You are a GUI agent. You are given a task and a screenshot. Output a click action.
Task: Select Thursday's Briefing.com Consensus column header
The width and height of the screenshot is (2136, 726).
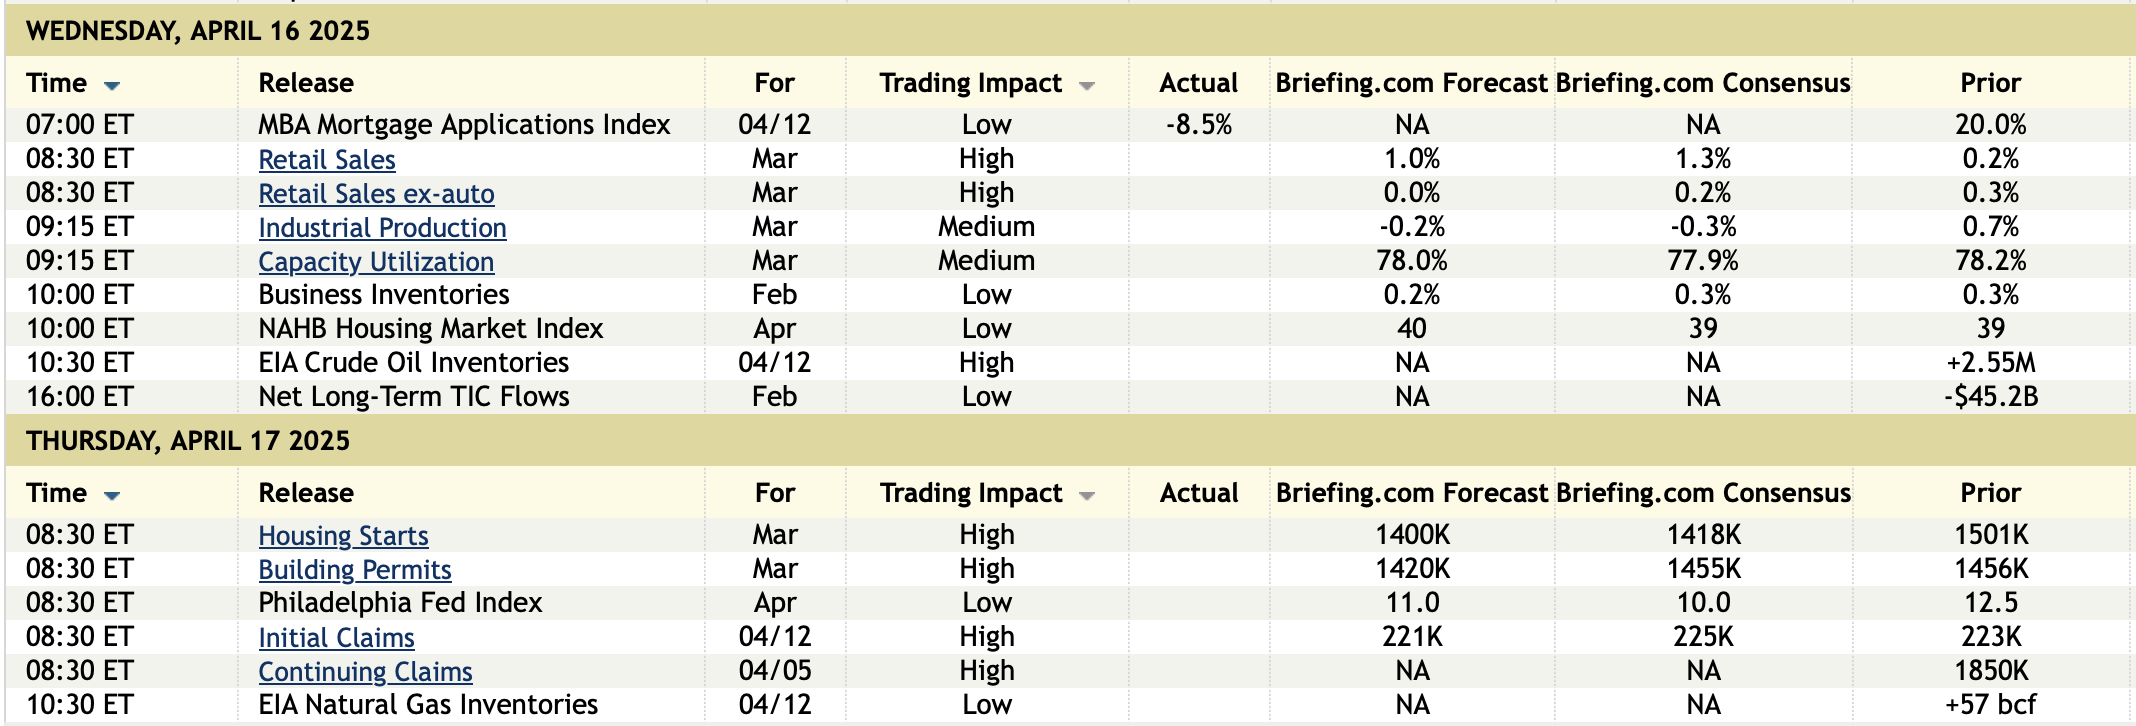[x=1703, y=493]
